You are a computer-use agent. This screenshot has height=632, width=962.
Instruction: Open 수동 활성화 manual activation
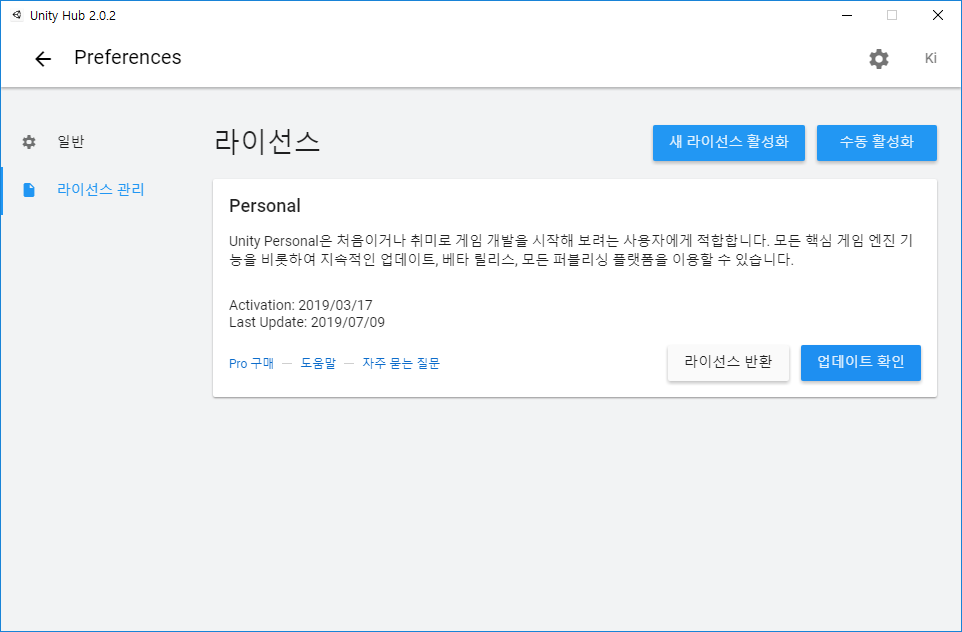point(876,142)
